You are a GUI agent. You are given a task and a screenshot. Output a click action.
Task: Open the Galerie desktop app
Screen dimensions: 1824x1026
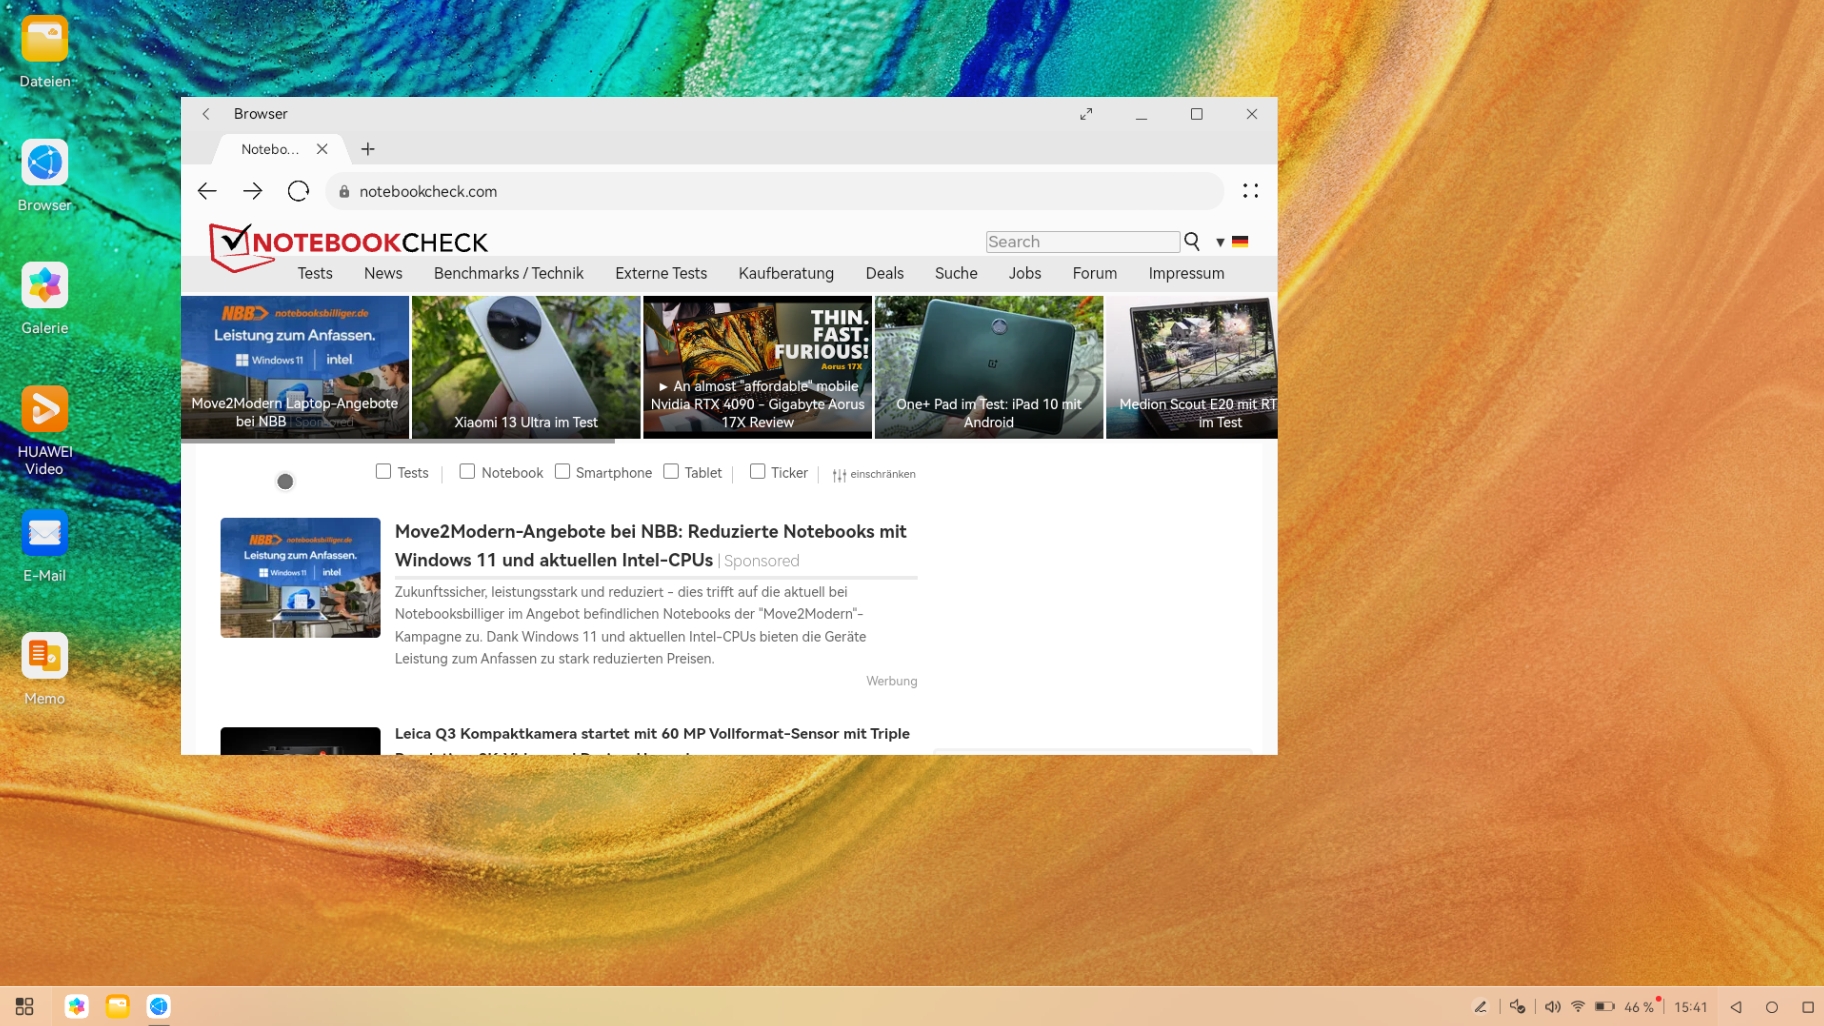pyautogui.click(x=44, y=286)
